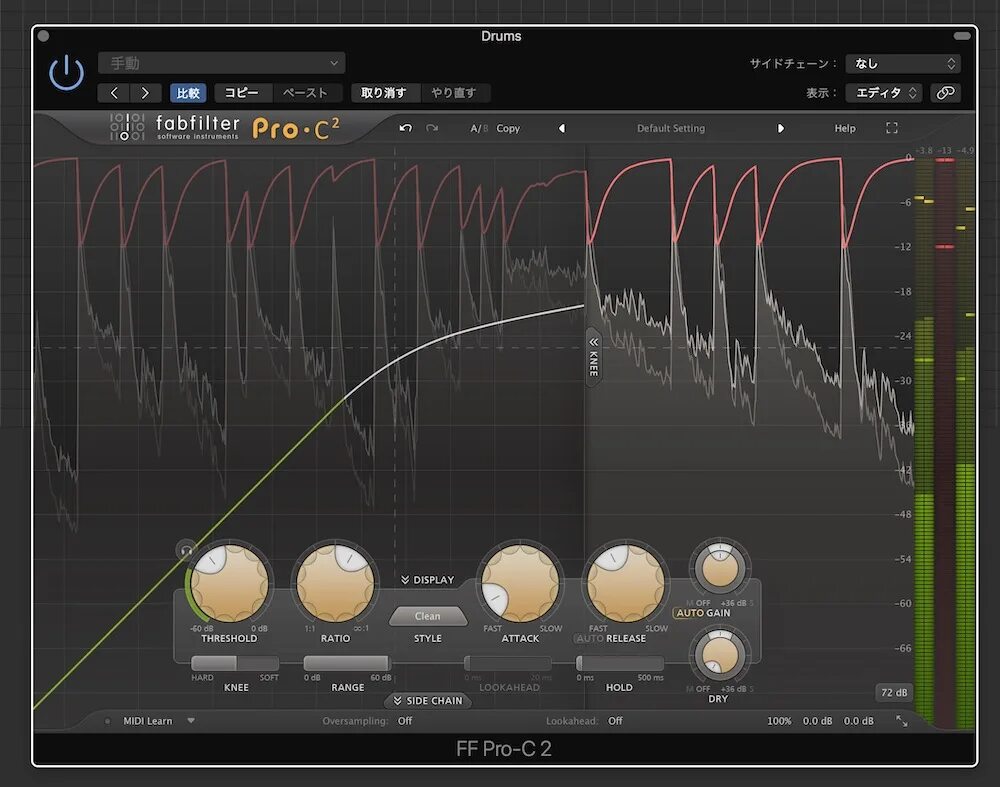Screen dimensions: 1000x787
Task: Click the output gain M OFF label
Action: tap(698, 603)
